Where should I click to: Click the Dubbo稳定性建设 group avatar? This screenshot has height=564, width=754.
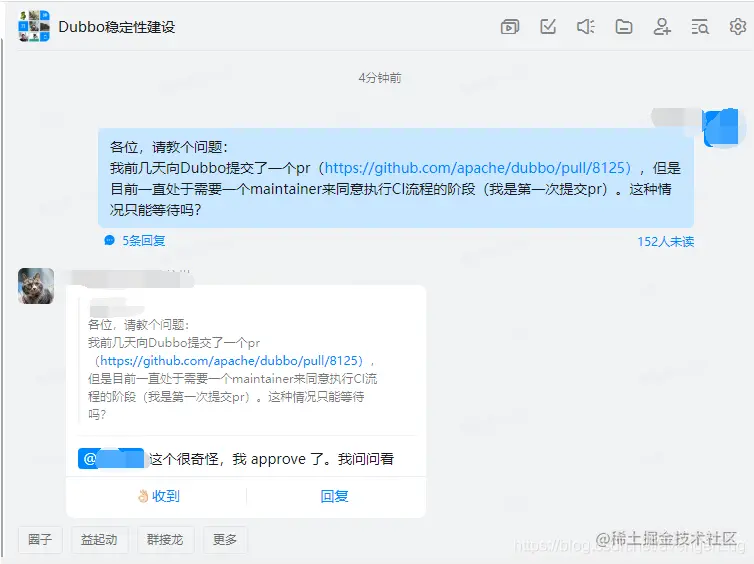tap(34, 26)
